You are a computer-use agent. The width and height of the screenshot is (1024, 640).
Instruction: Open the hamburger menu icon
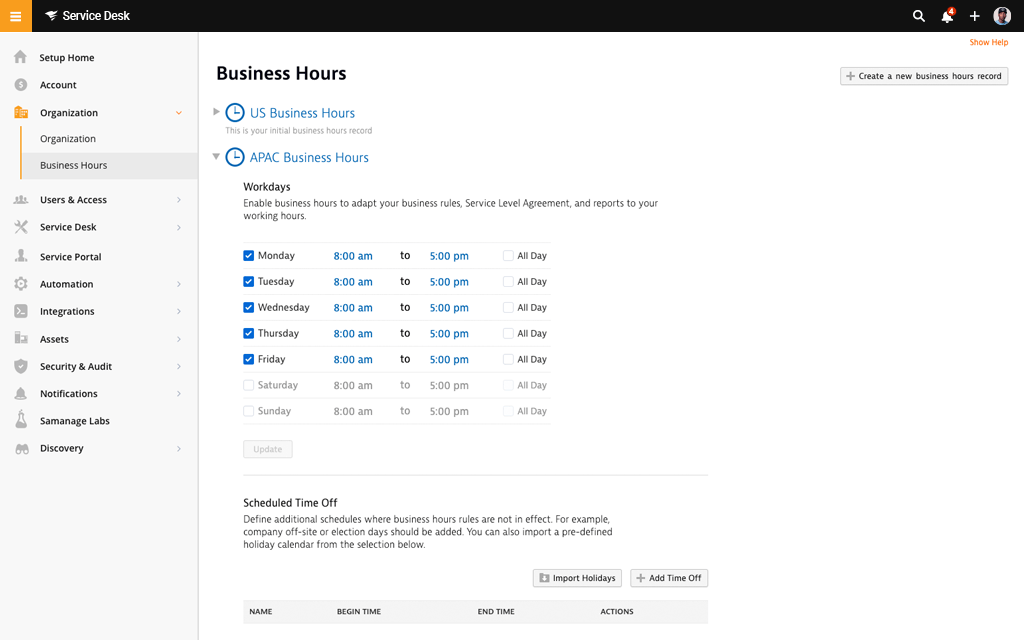16,16
